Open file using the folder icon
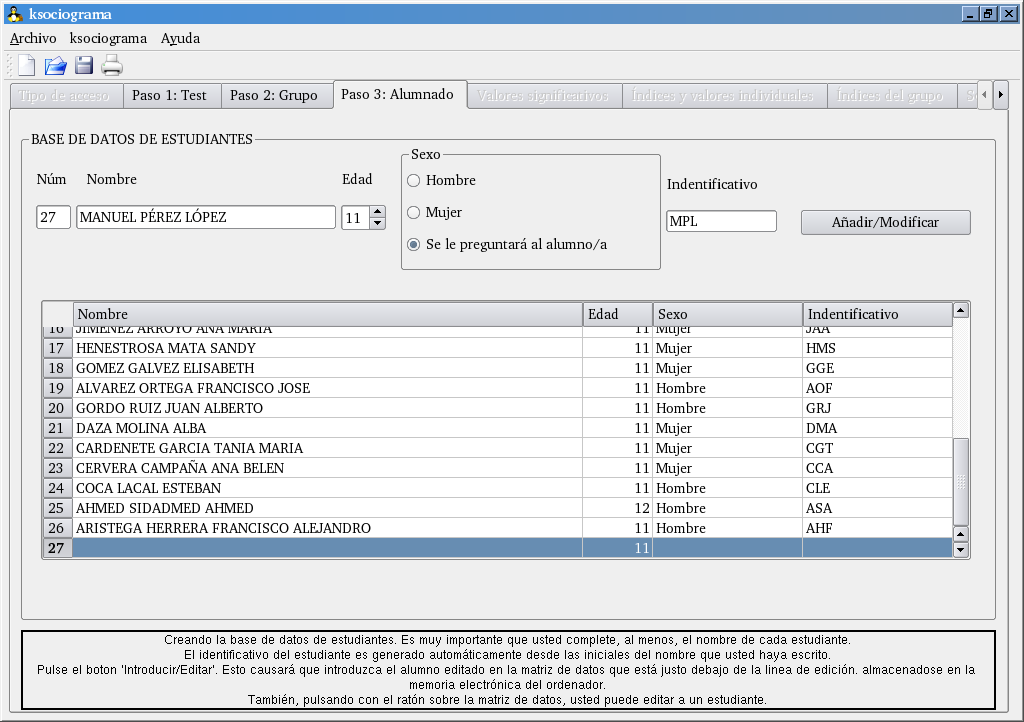This screenshot has width=1024, height=722. [x=56, y=65]
